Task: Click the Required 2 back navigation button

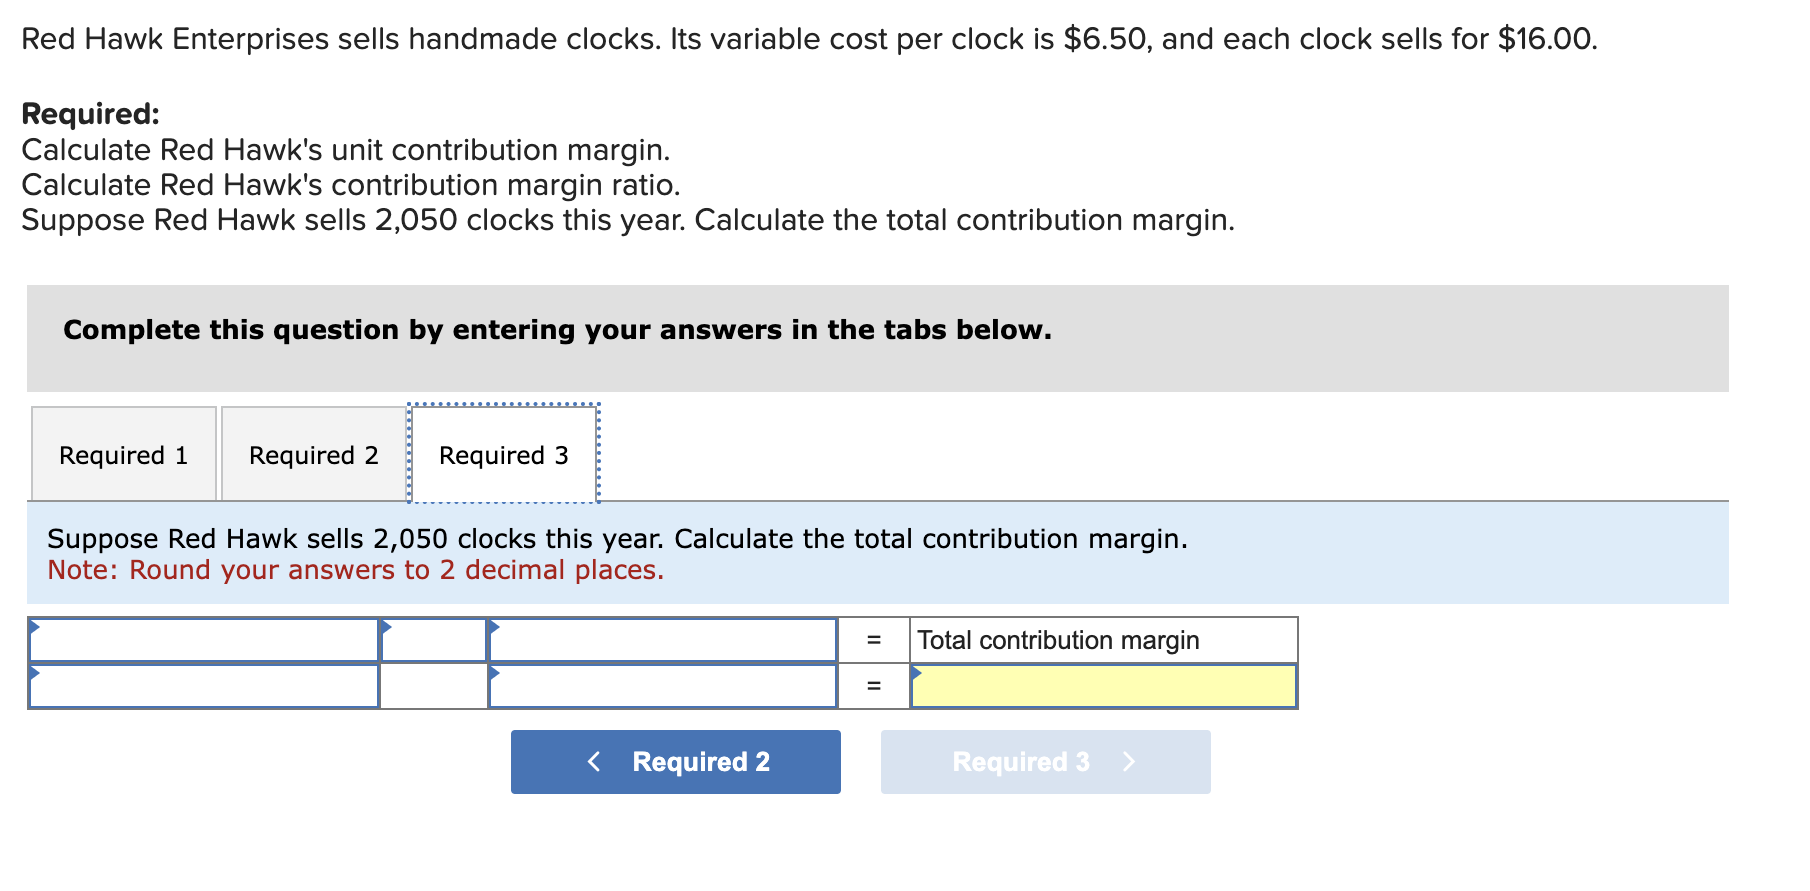Action: pyautogui.click(x=675, y=761)
